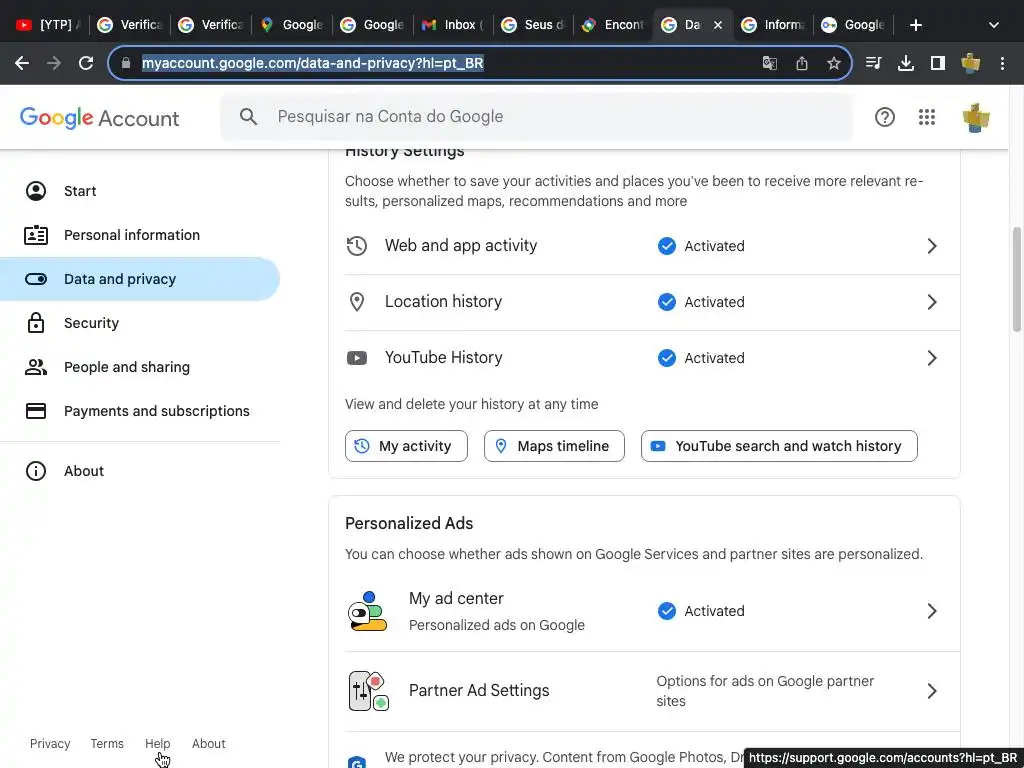Expand the Web and app activity chevron
The image size is (1024, 768).
click(932, 246)
